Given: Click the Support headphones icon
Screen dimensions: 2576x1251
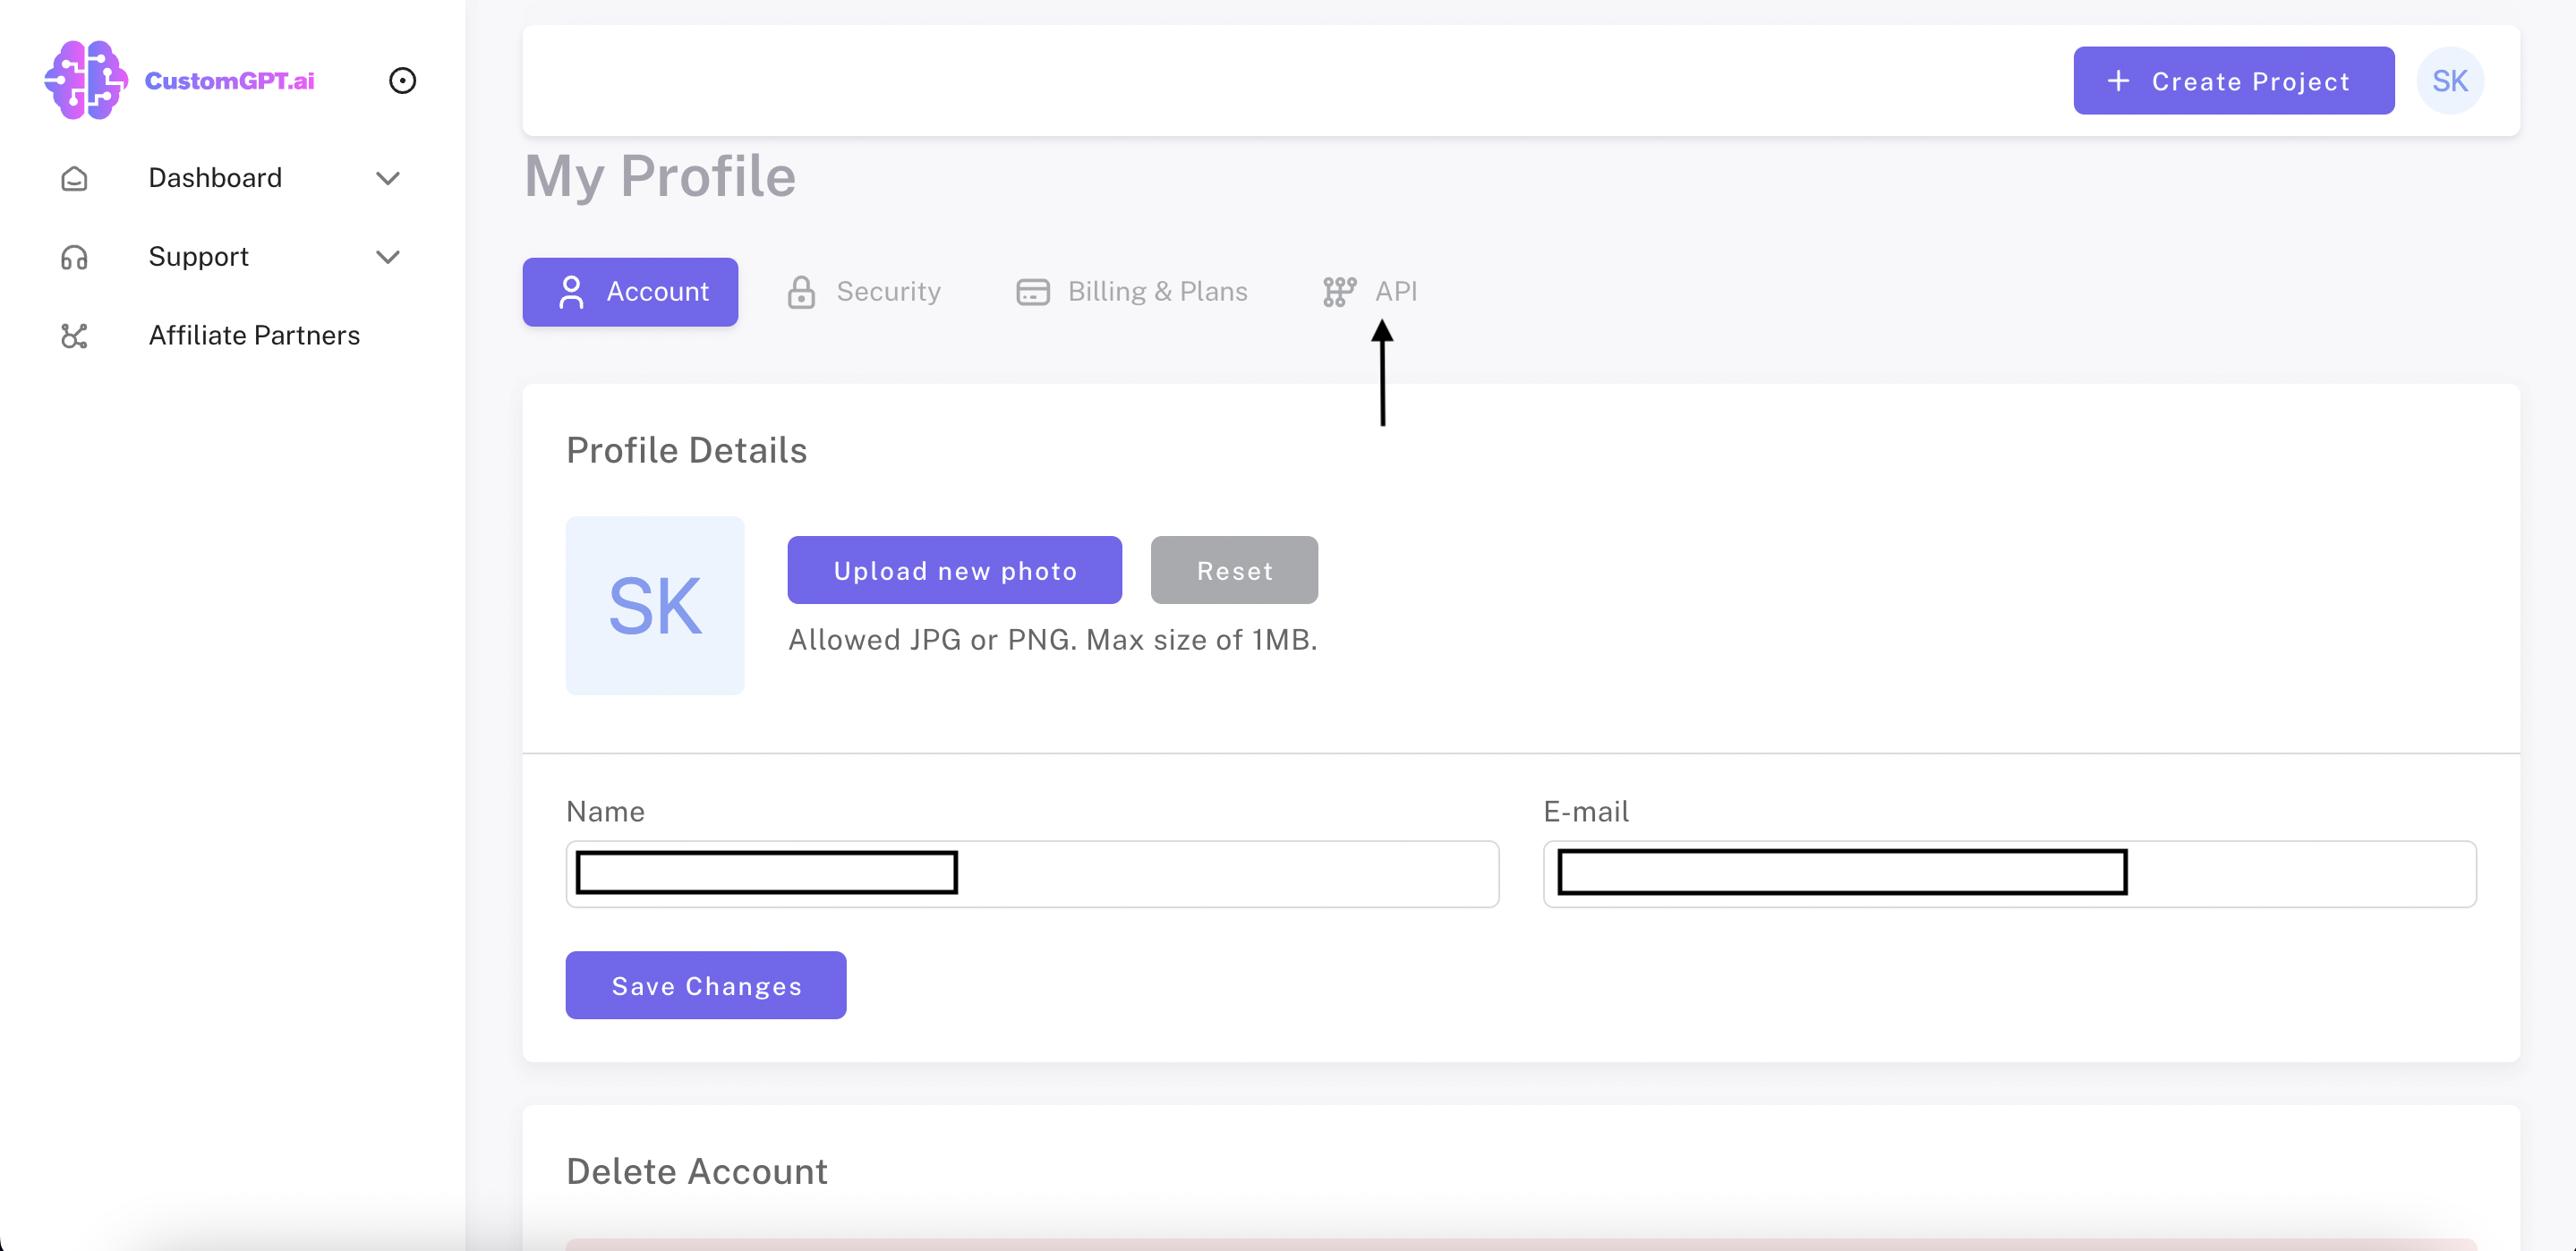Looking at the screenshot, I should click(x=74, y=257).
